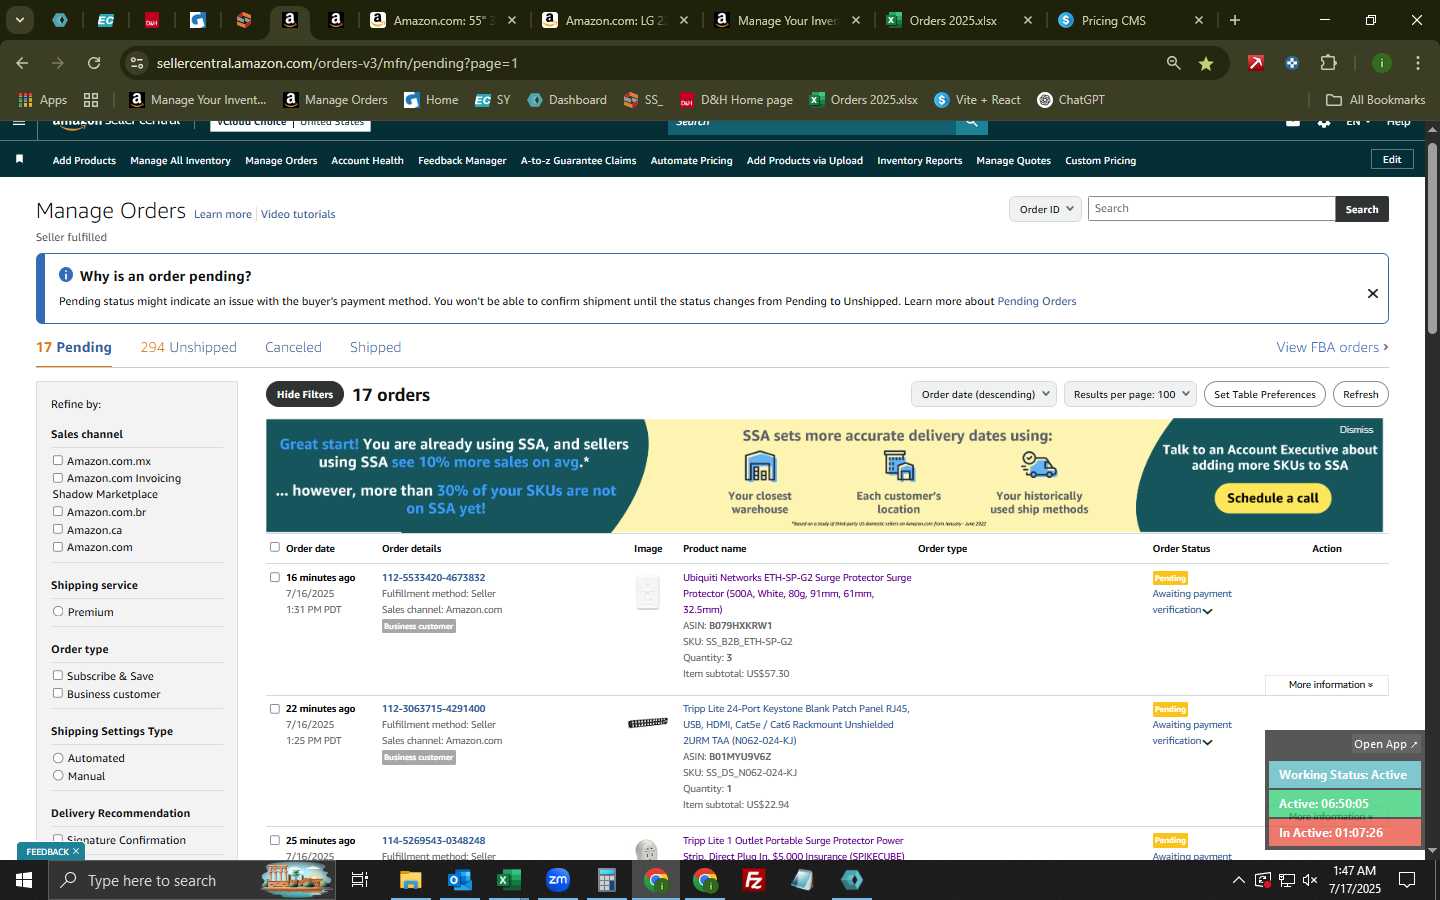The height and width of the screenshot is (900, 1440).
Task: Tick the select-all orders checkbox in the header
Action: tap(275, 547)
